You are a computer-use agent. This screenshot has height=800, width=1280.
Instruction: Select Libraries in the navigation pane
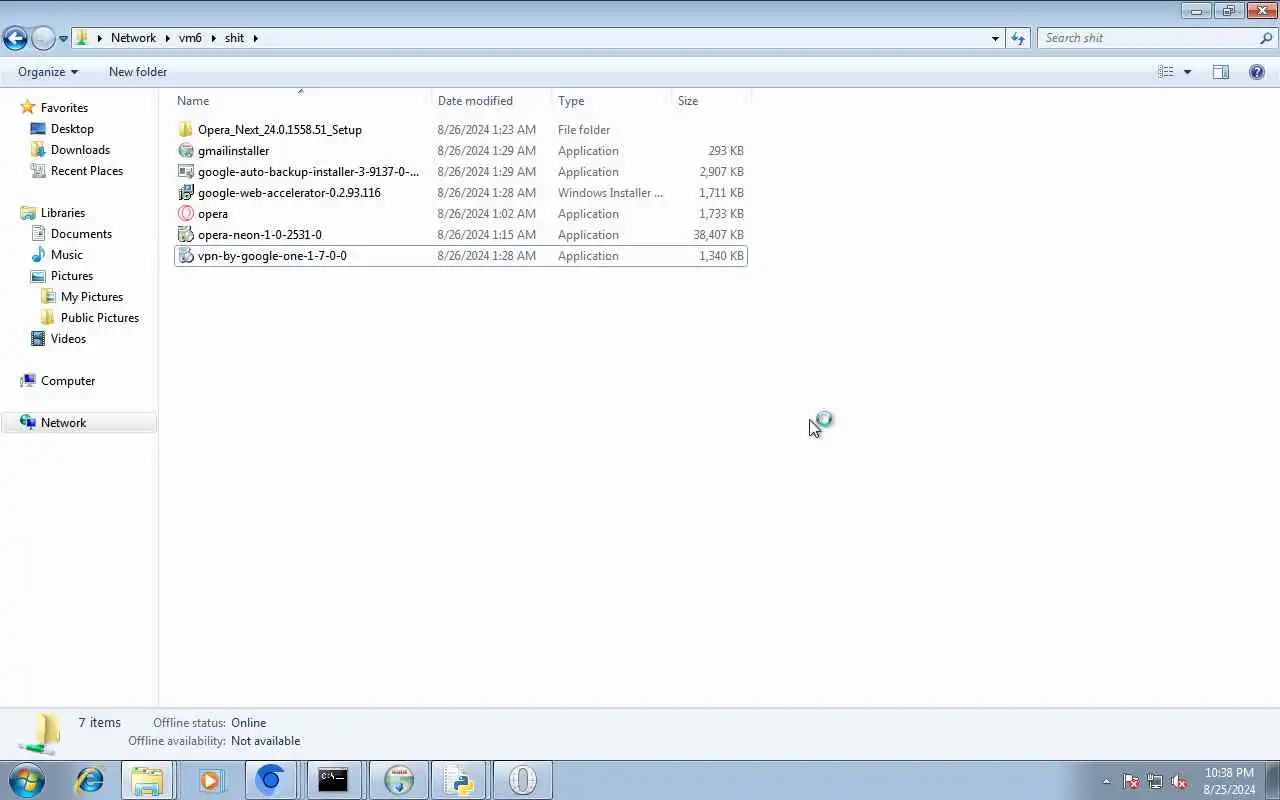click(x=63, y=213)
